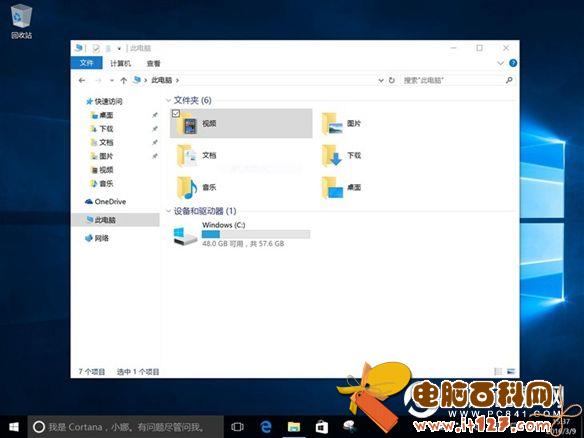
Task: Collapse the 文件夹 (6) group
Action: [169, 100]
